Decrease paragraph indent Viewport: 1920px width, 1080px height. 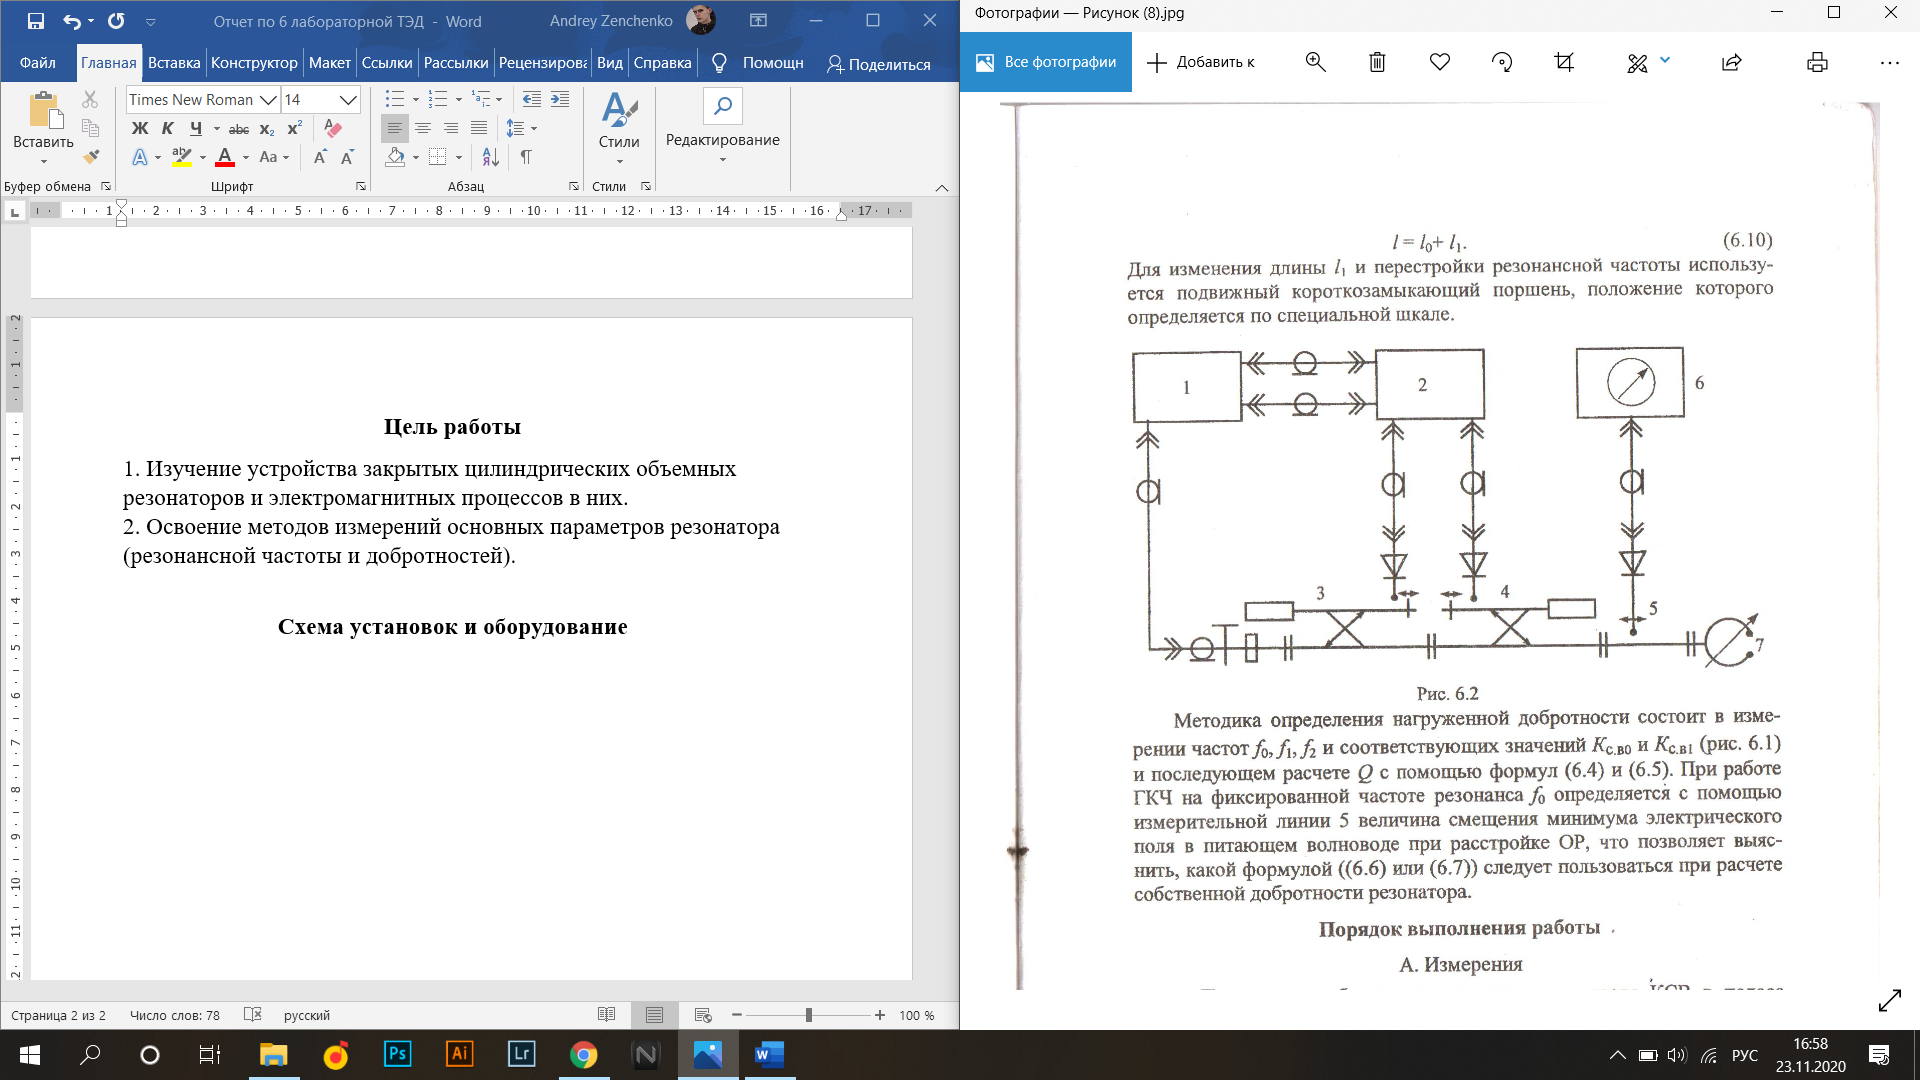[532, 99]
